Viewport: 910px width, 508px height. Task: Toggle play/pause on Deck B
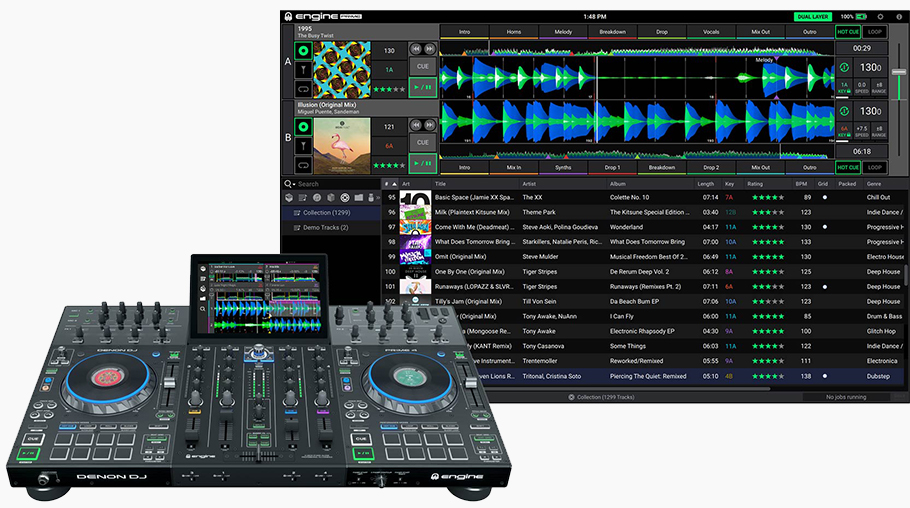(x=423, y=163)
